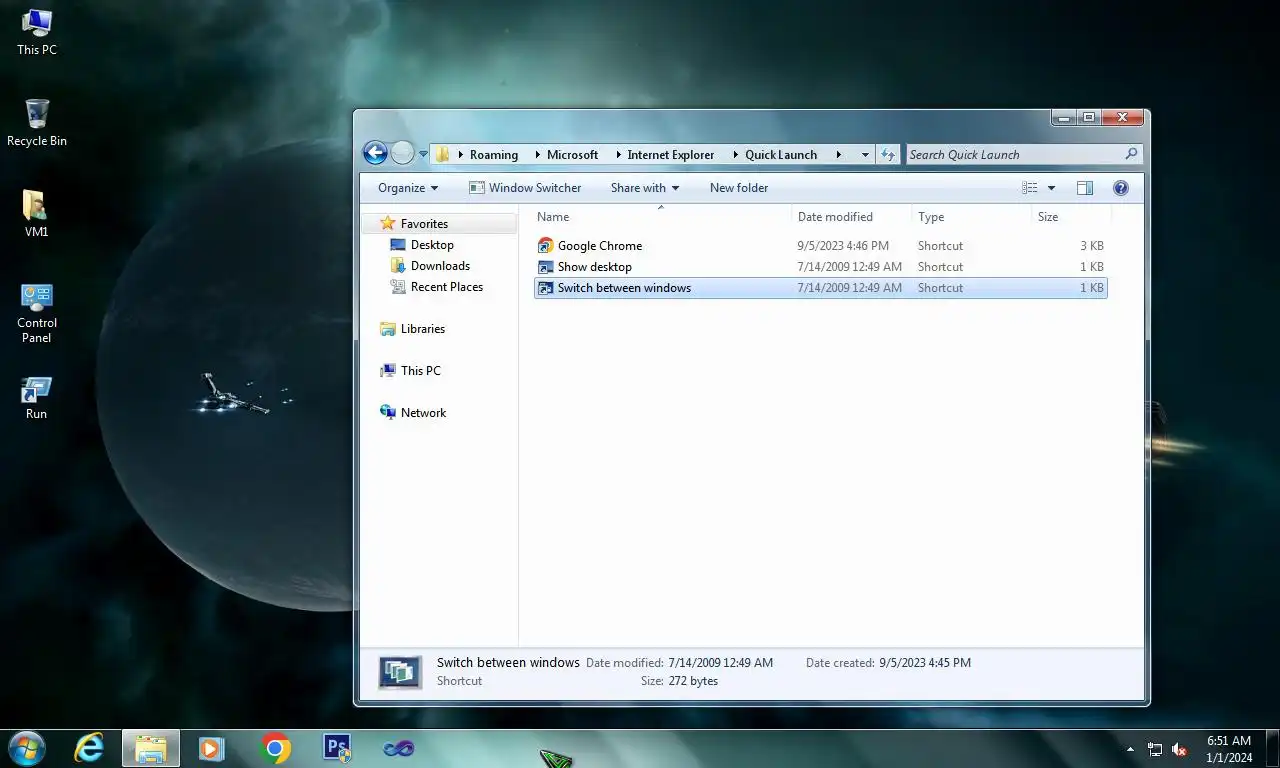Go to the Roaming breadcrumb folder
Viewport: 1280px width, 768px height.
tap(494, 155)
